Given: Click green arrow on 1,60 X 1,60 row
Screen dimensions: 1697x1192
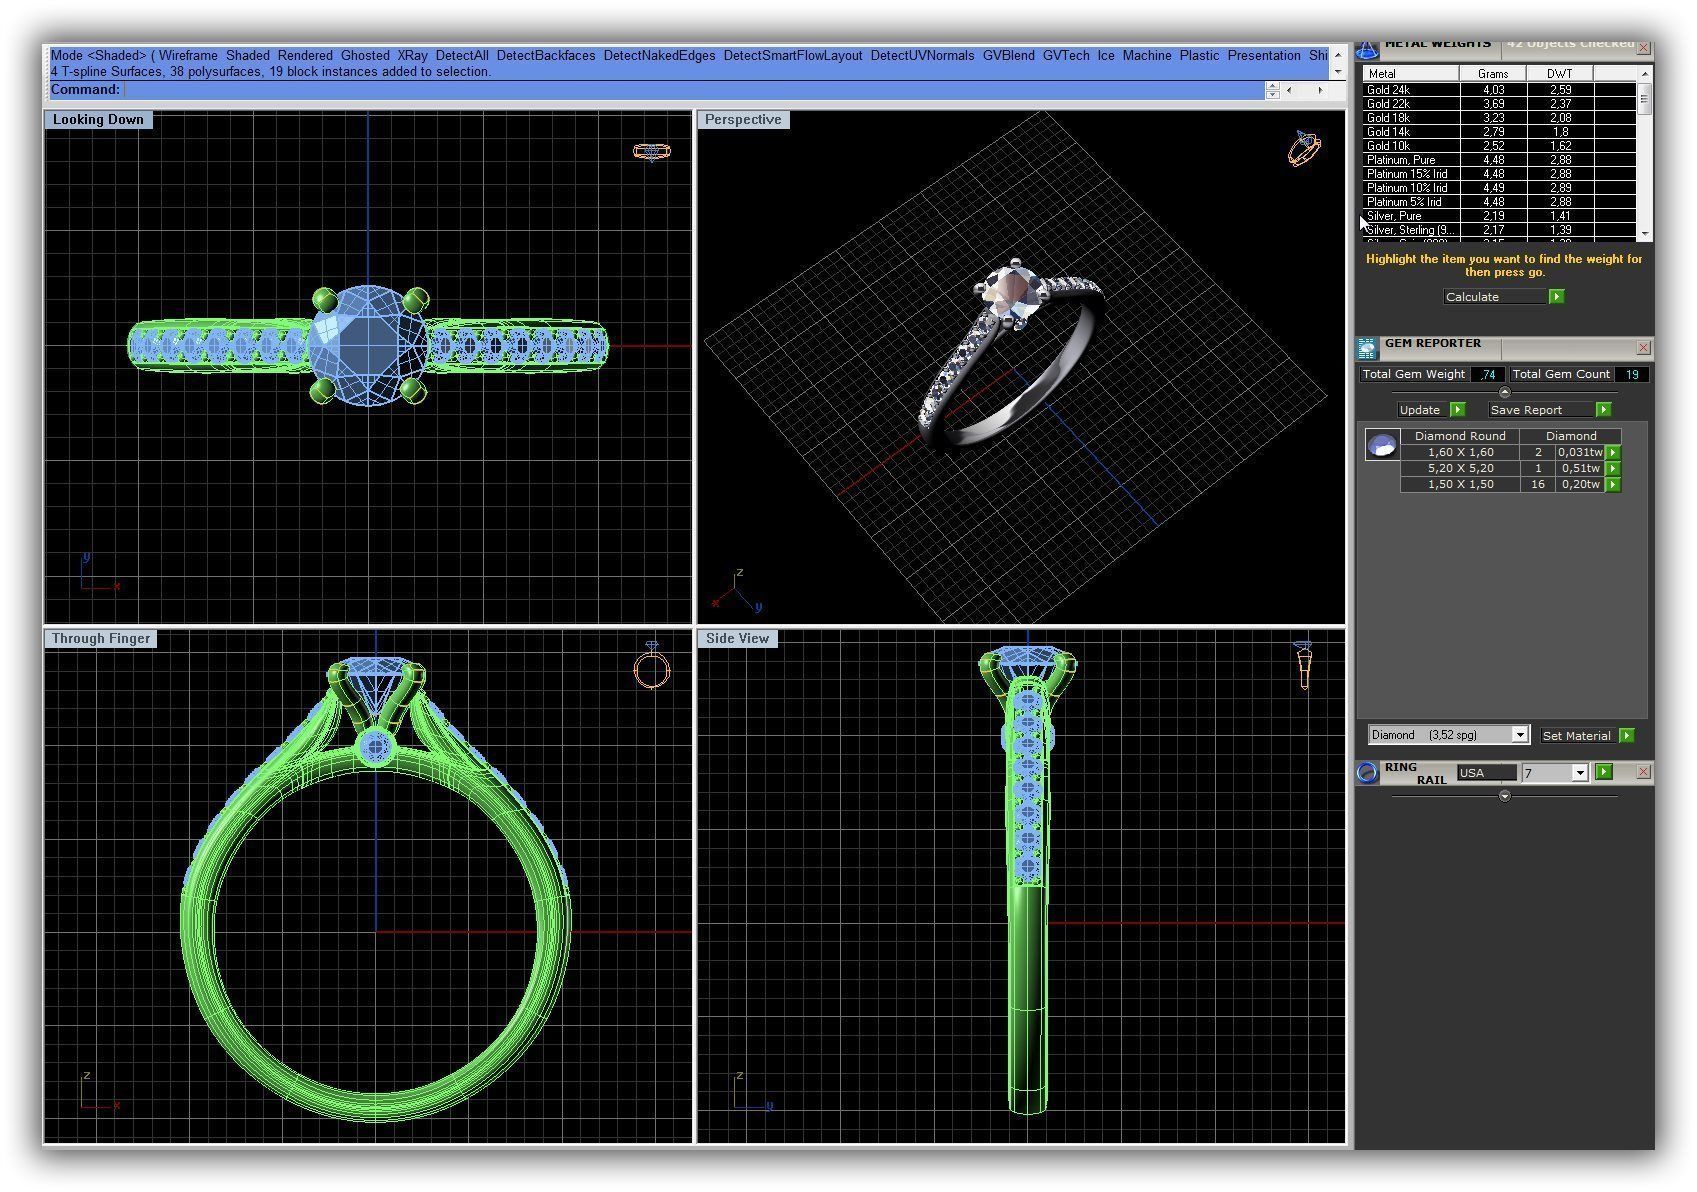Looking at the screenshot, I should pyautogui.click(x=1613, y=453).
